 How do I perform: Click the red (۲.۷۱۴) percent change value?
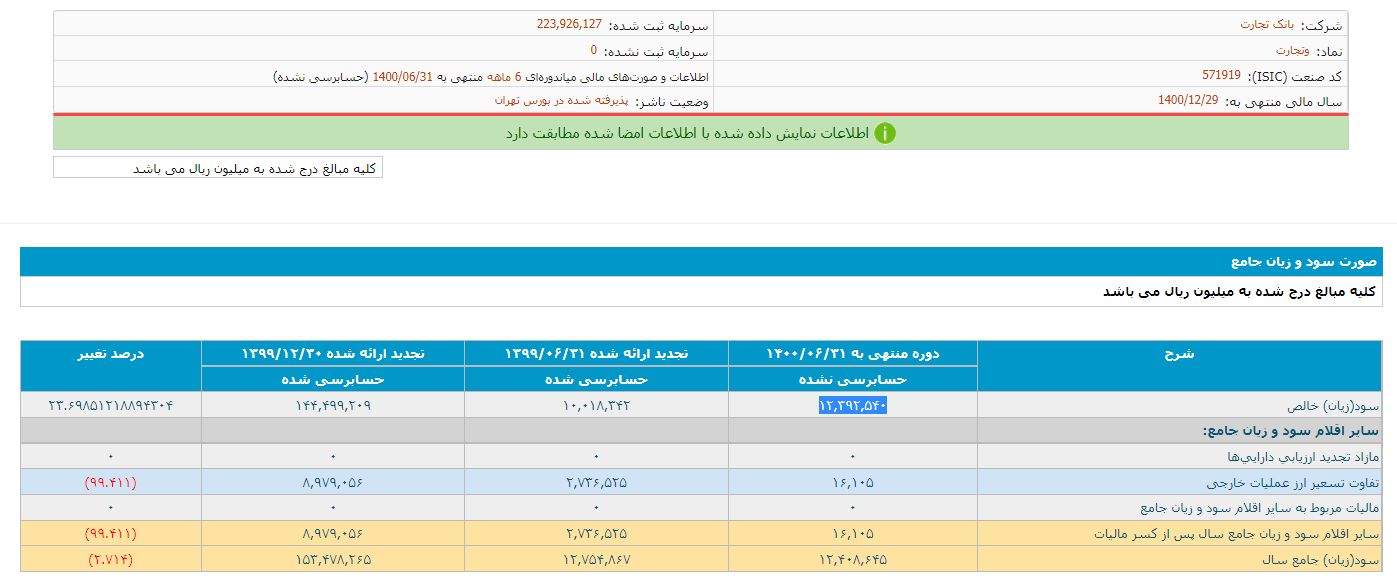pos(111,559)
